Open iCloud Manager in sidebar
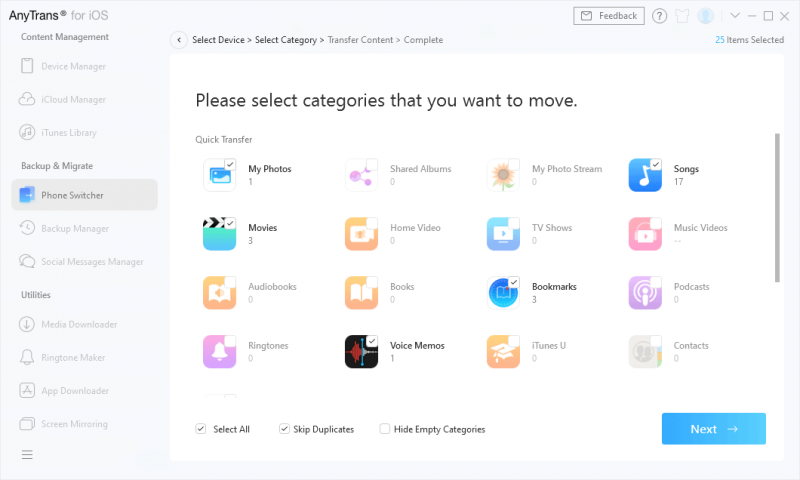 84,99
